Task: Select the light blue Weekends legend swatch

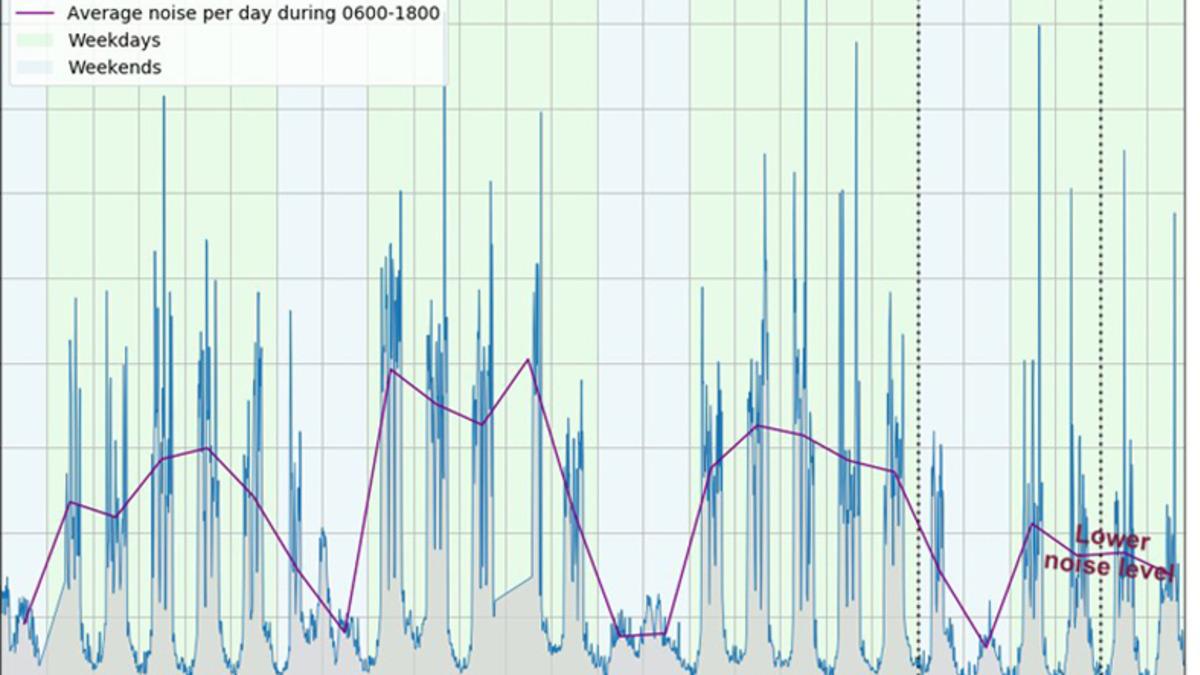Action: coord(34,68)
